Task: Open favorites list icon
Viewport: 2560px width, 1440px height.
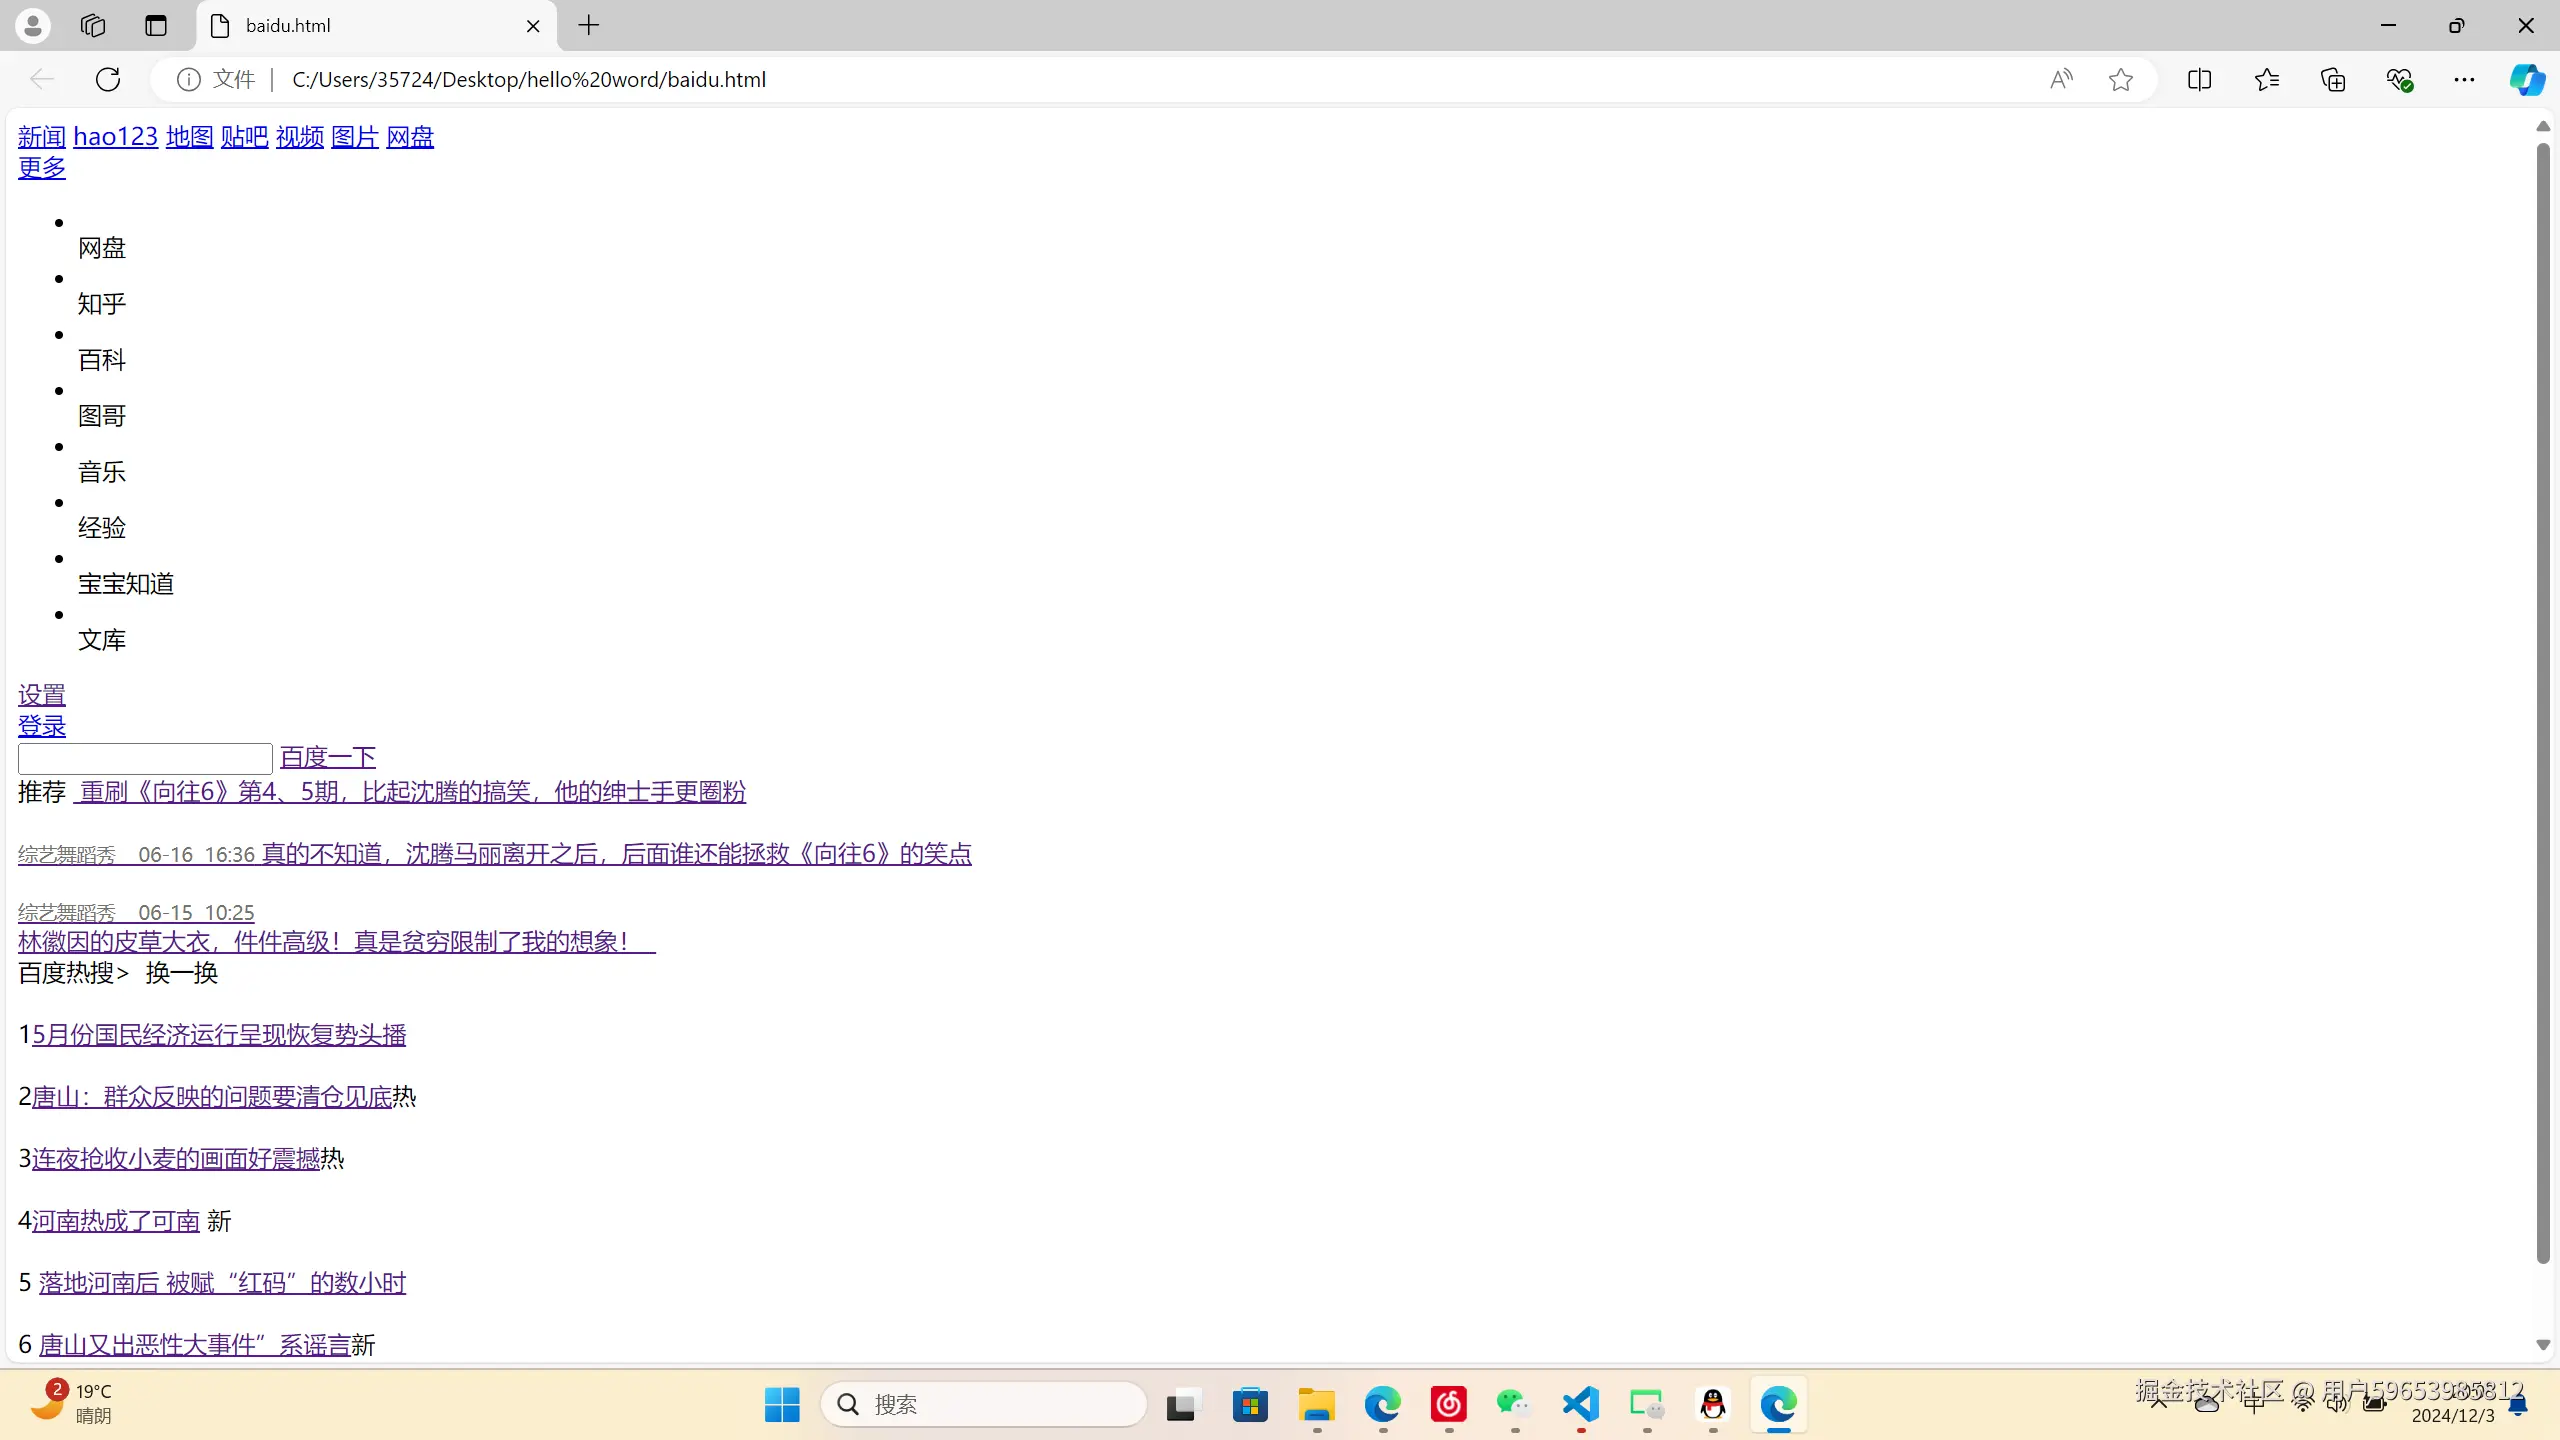Action: tap(2266, 79)
